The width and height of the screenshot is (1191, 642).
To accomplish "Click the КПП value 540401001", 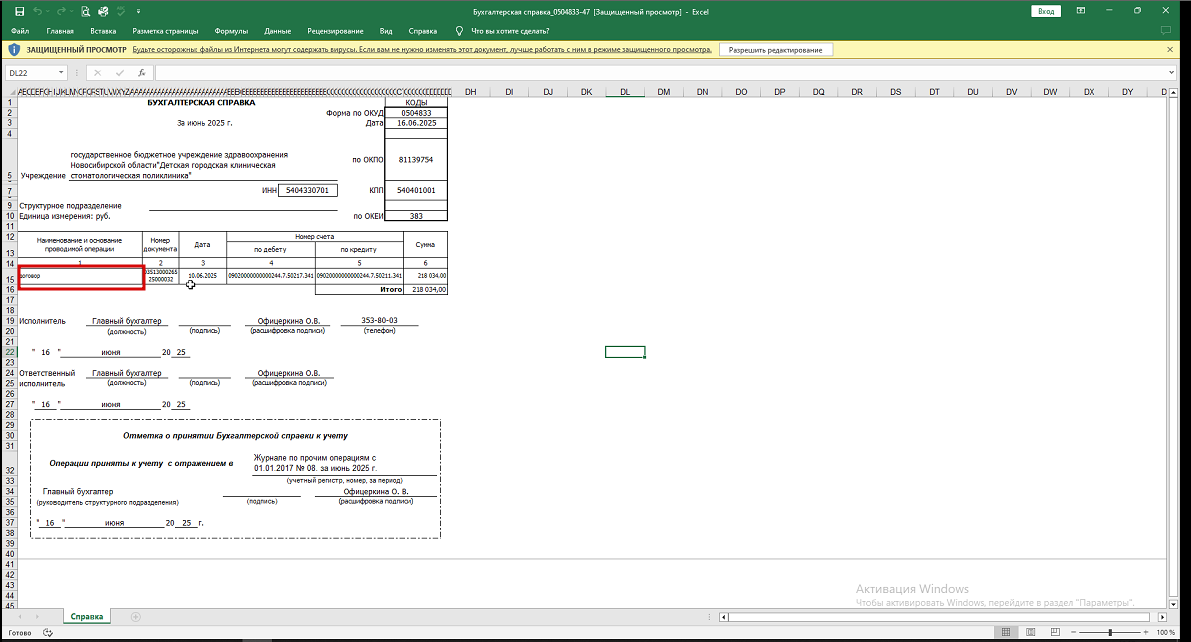I will click(416, 190).
